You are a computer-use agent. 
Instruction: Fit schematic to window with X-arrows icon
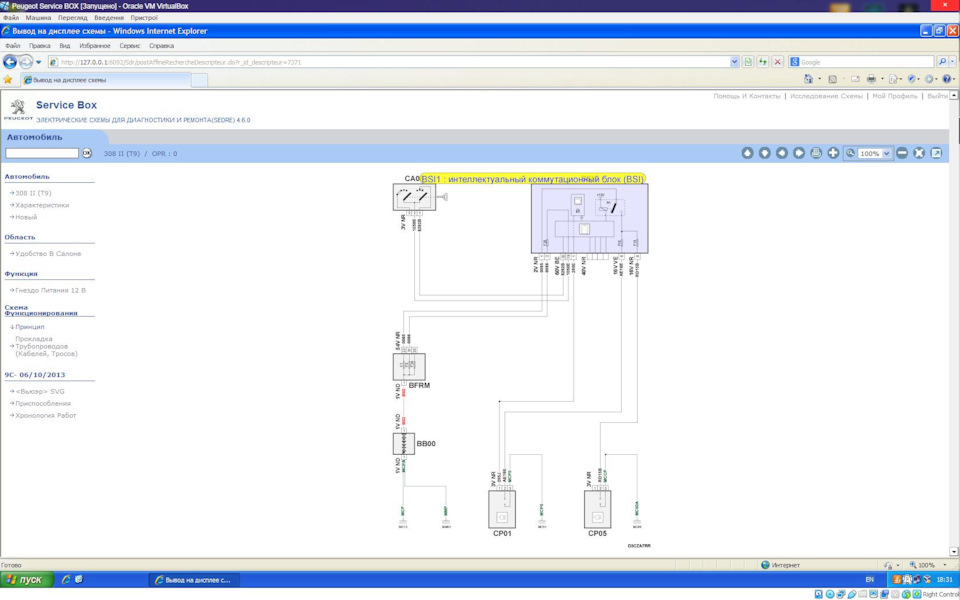tap(919, 153)
